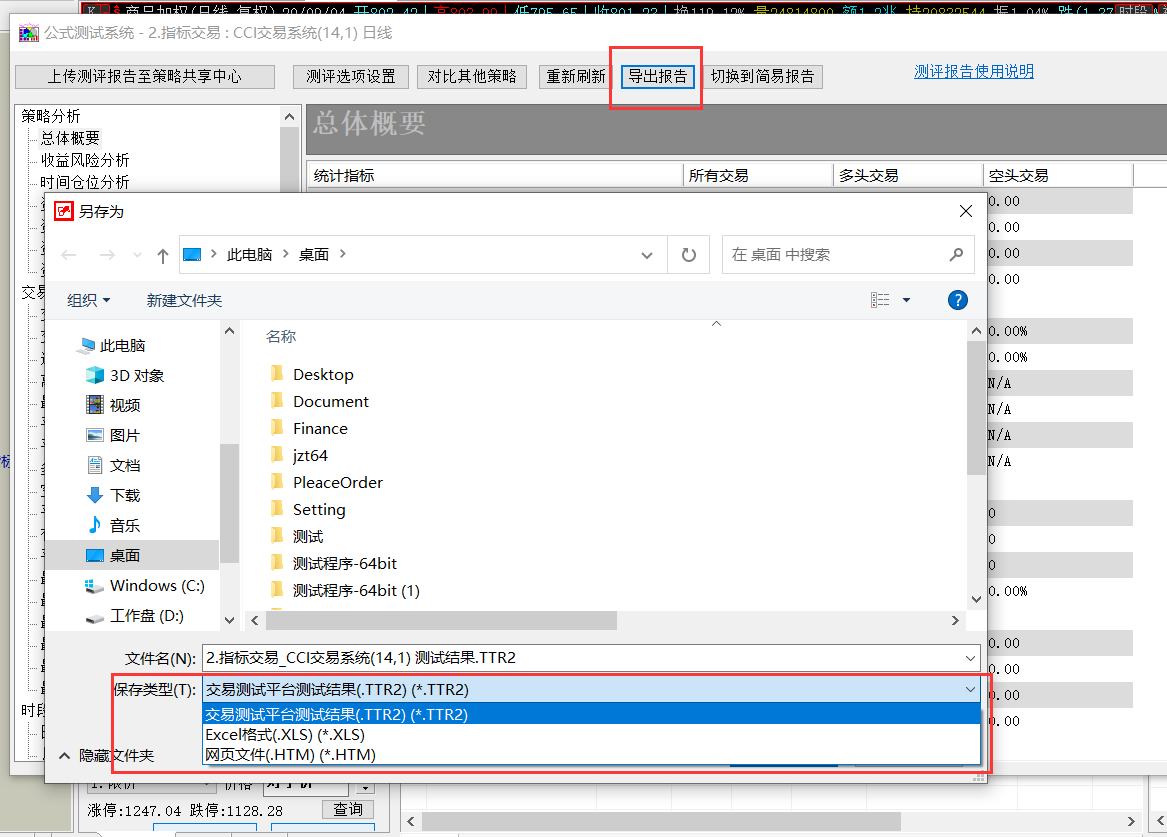Click the forward arrow in Save As dialog
Image resolution: width=1167 pixels, height=837 pixels.
click(x=107, y=255)
